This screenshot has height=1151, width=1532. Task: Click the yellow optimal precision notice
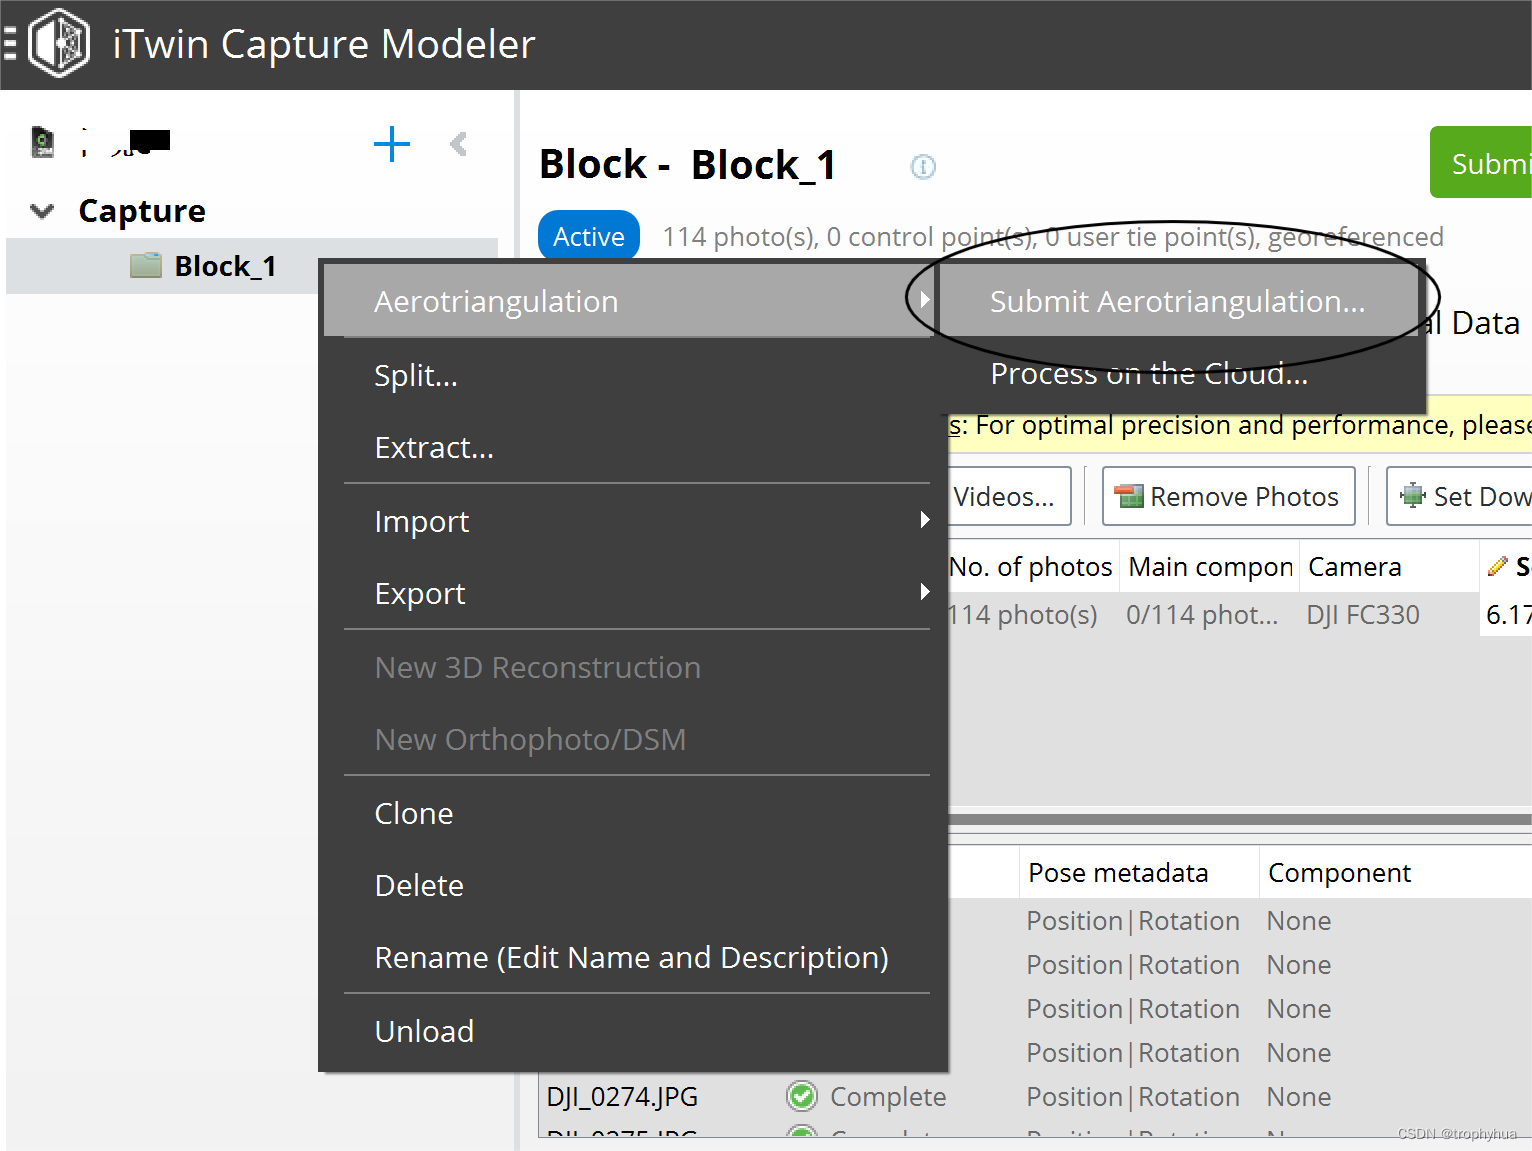click(x=1240, y=425)
